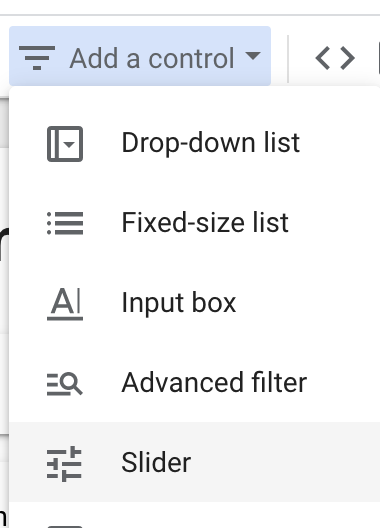The width and height of the screenshot is (380, 528).
Task: Click blank area right of Advanced filter text
Action: (344, 382)
